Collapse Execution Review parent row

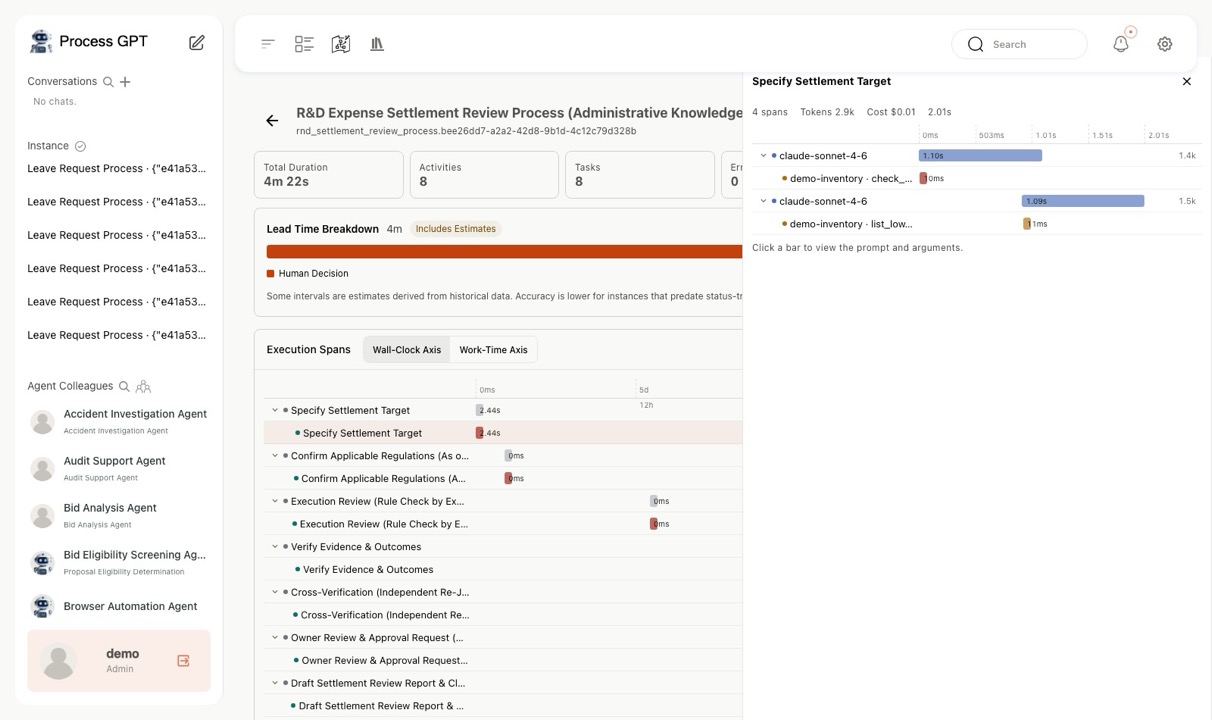click(x=275, y=501)
